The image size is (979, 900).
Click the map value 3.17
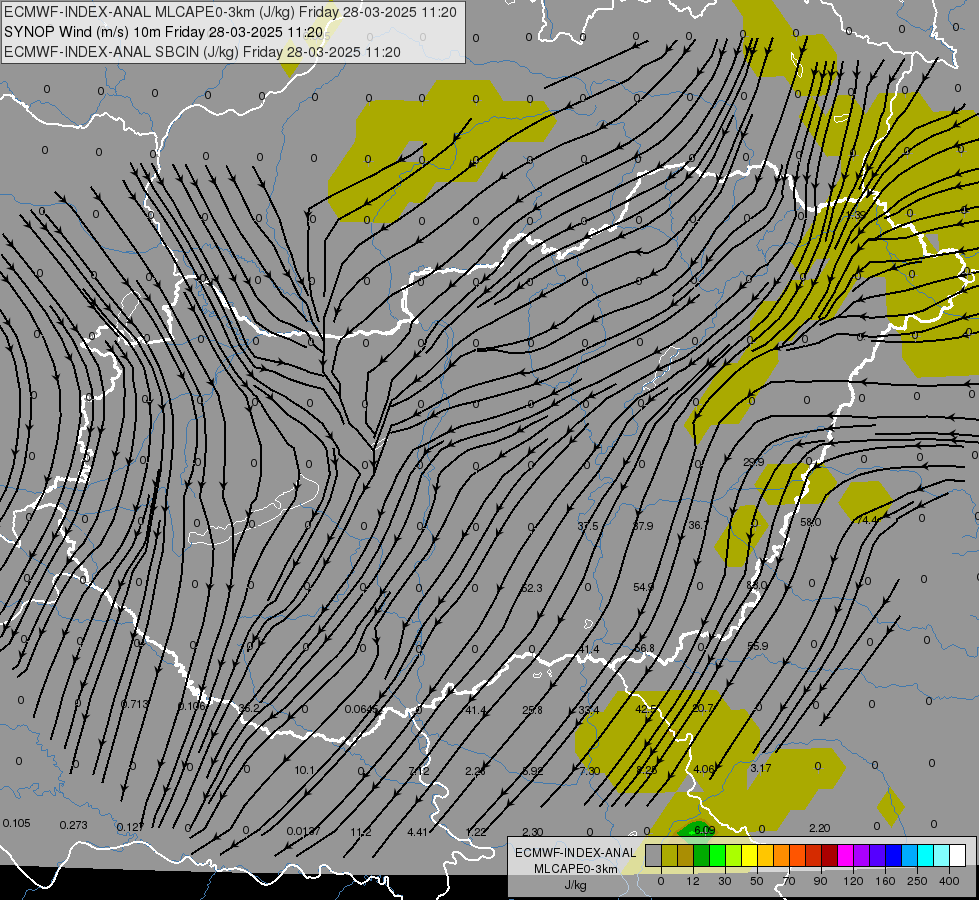point(760,768)
